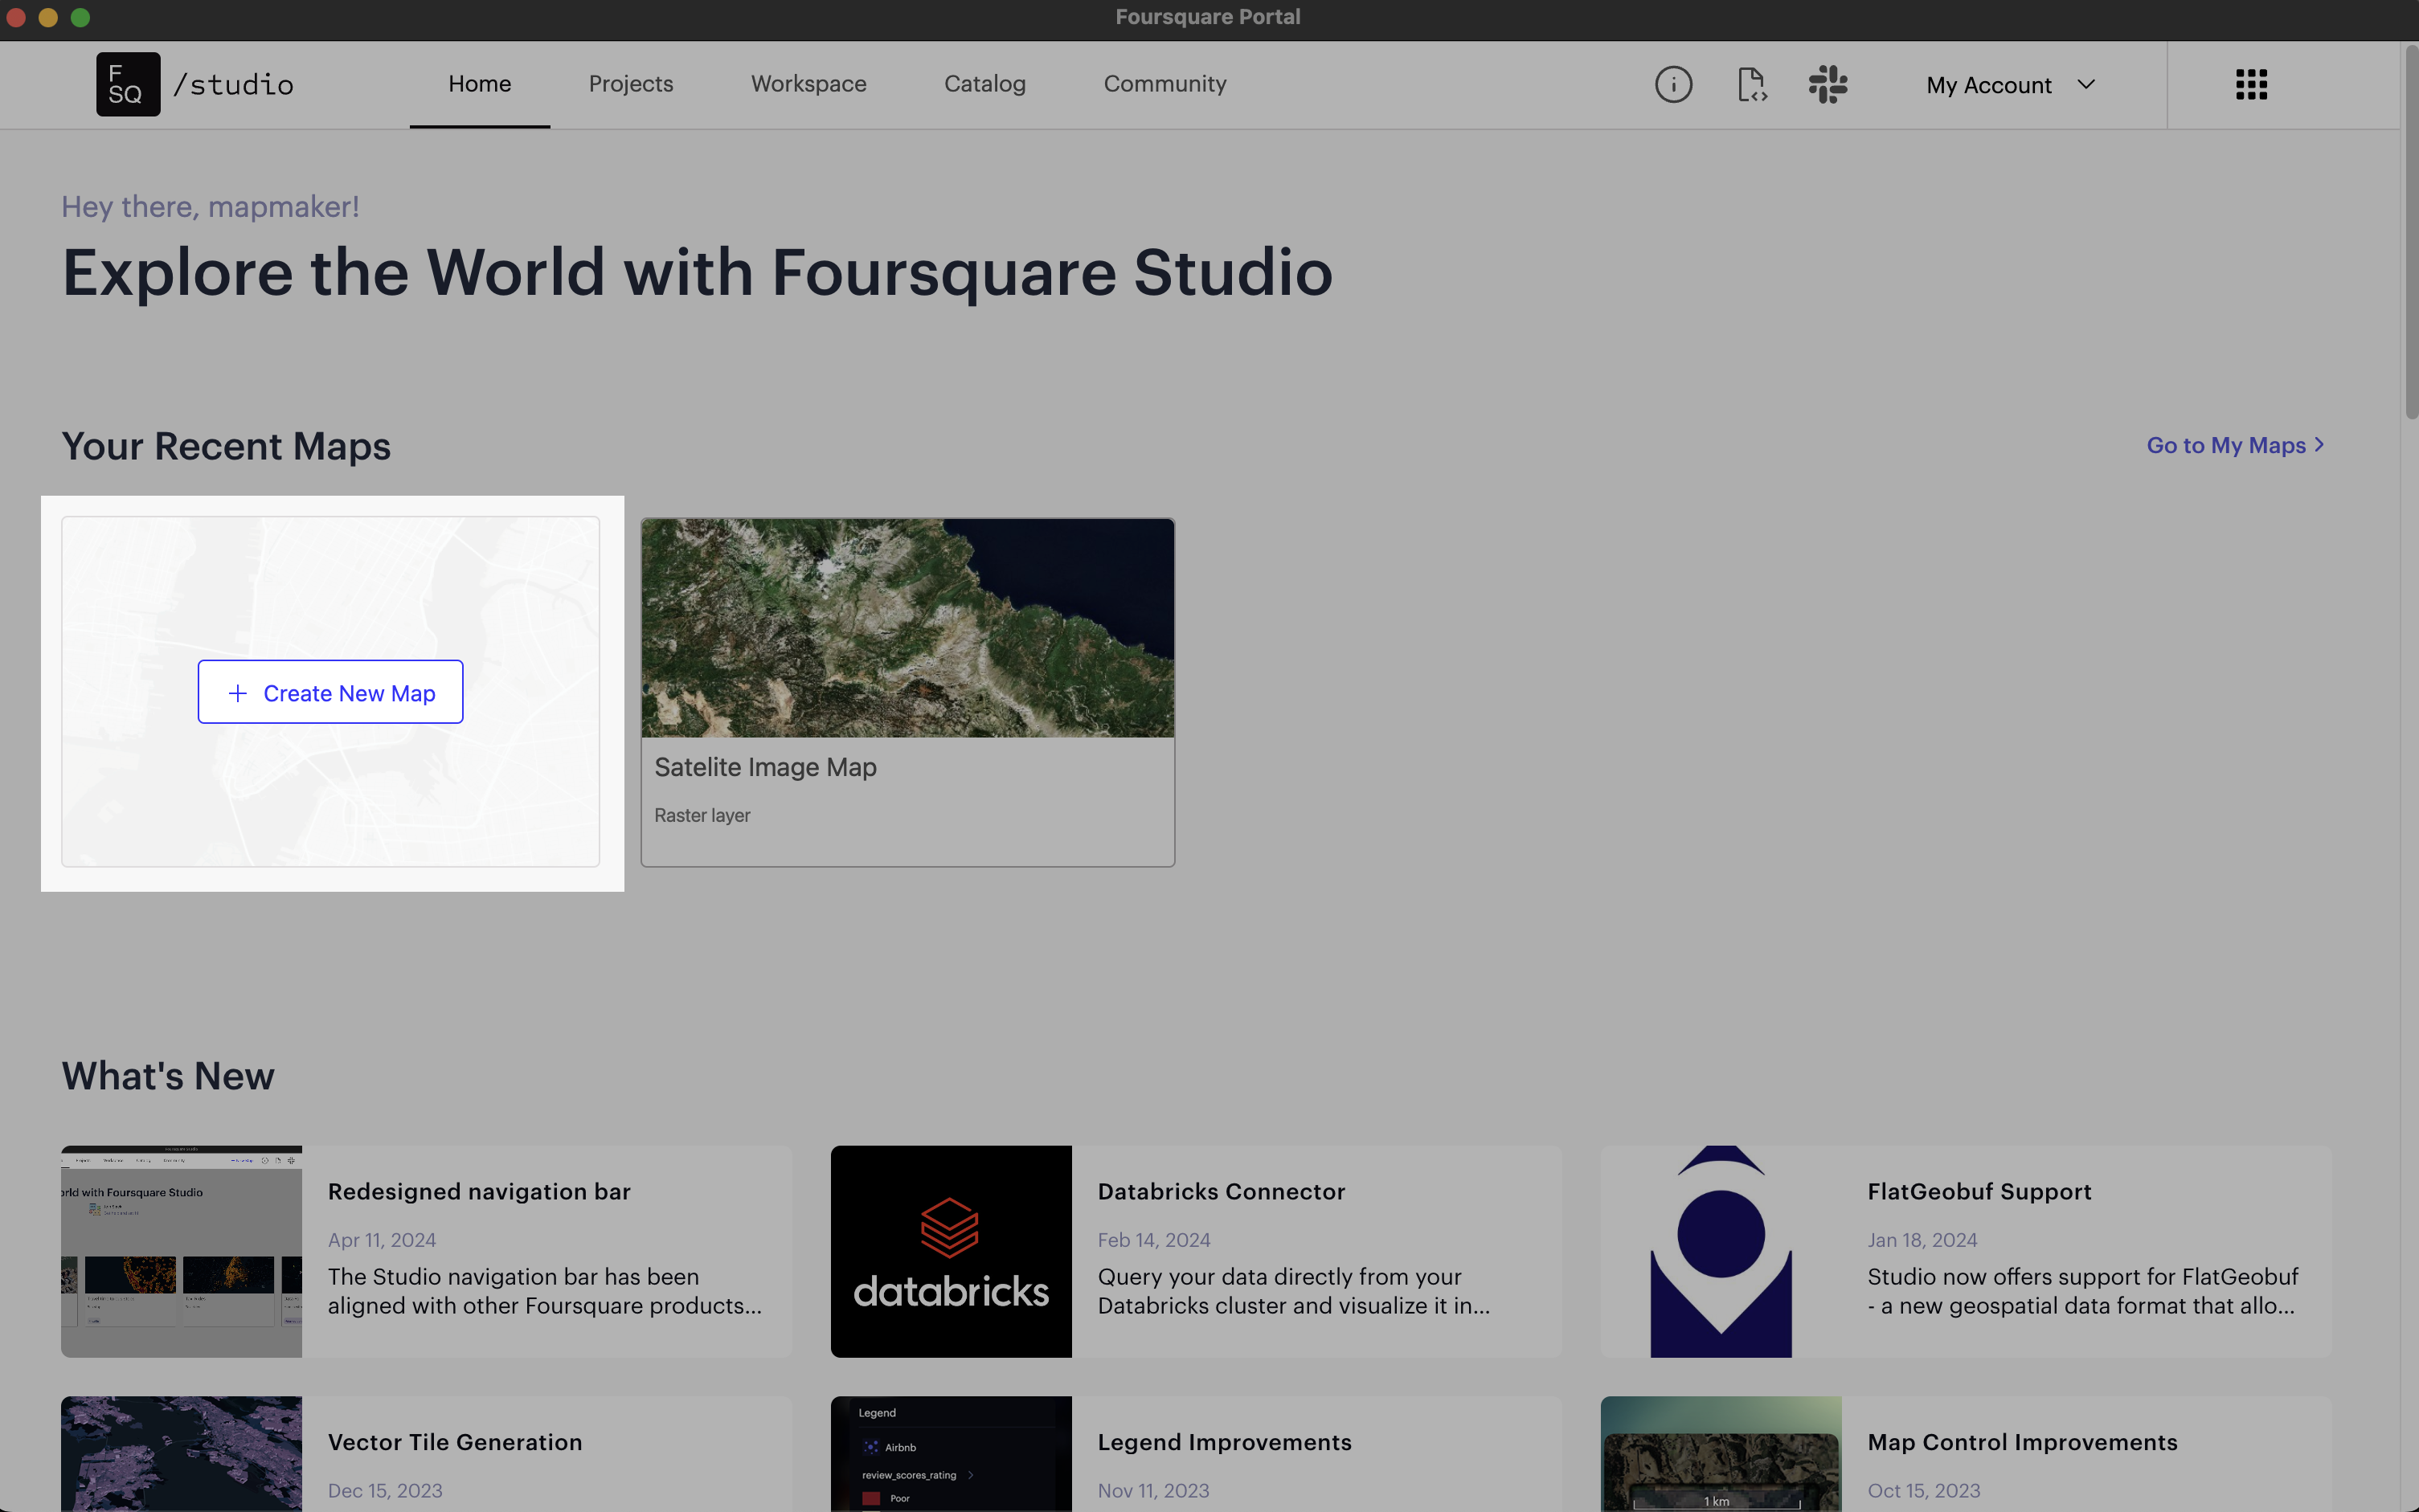Click the yellow macOS minimize button
Image resolution: width=2419 pixels, height=1512 pixels.
[x=48, y=17]
